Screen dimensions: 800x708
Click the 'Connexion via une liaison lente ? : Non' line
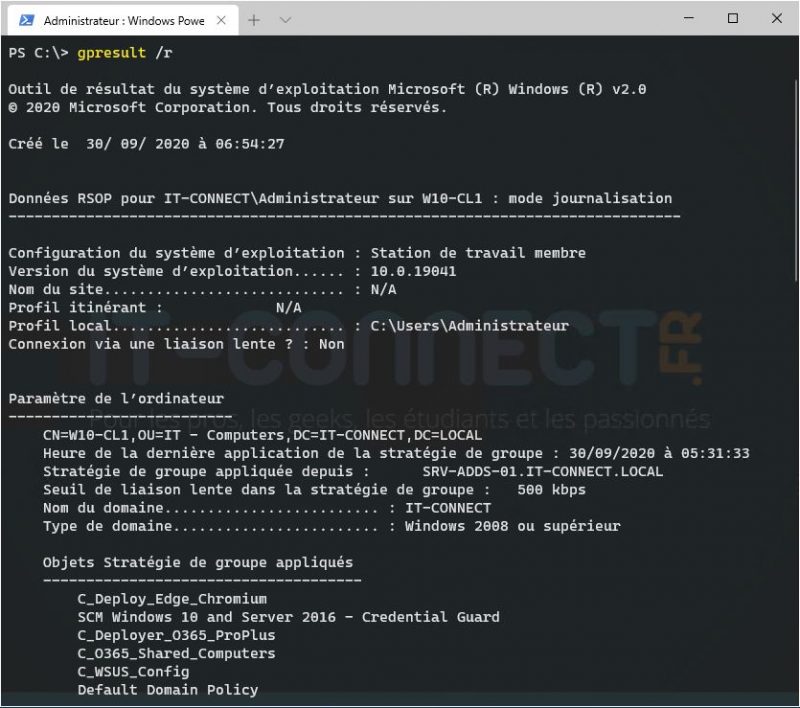coord(177,344)
